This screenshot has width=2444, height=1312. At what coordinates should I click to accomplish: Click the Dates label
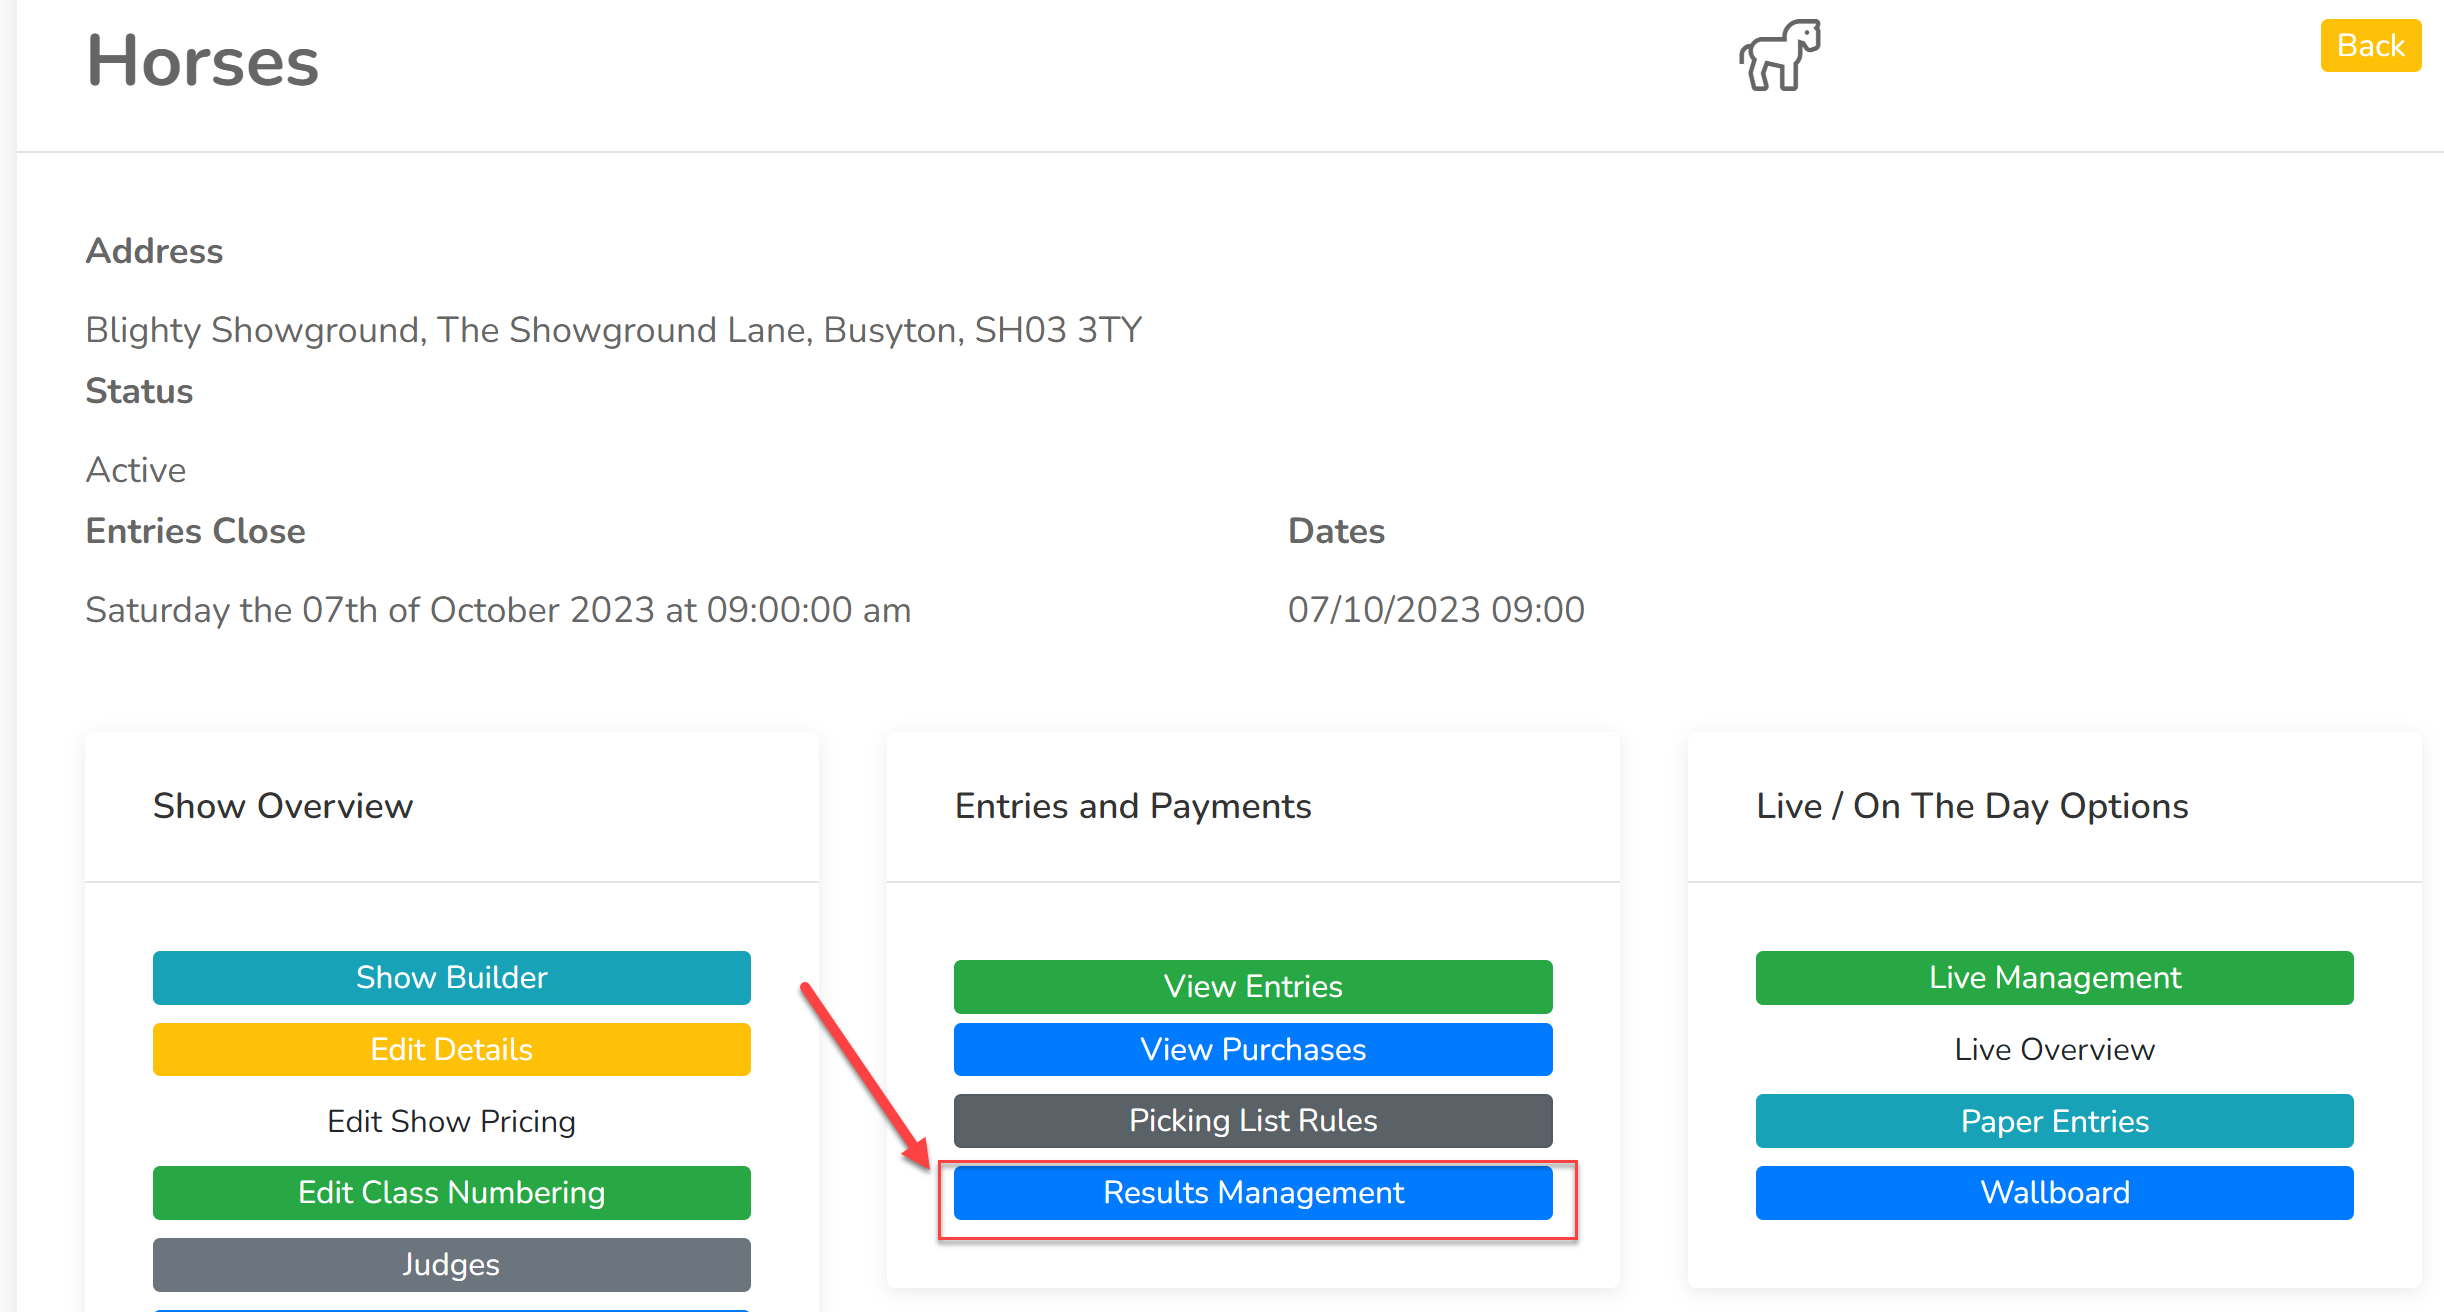(x=1336, y=531)
